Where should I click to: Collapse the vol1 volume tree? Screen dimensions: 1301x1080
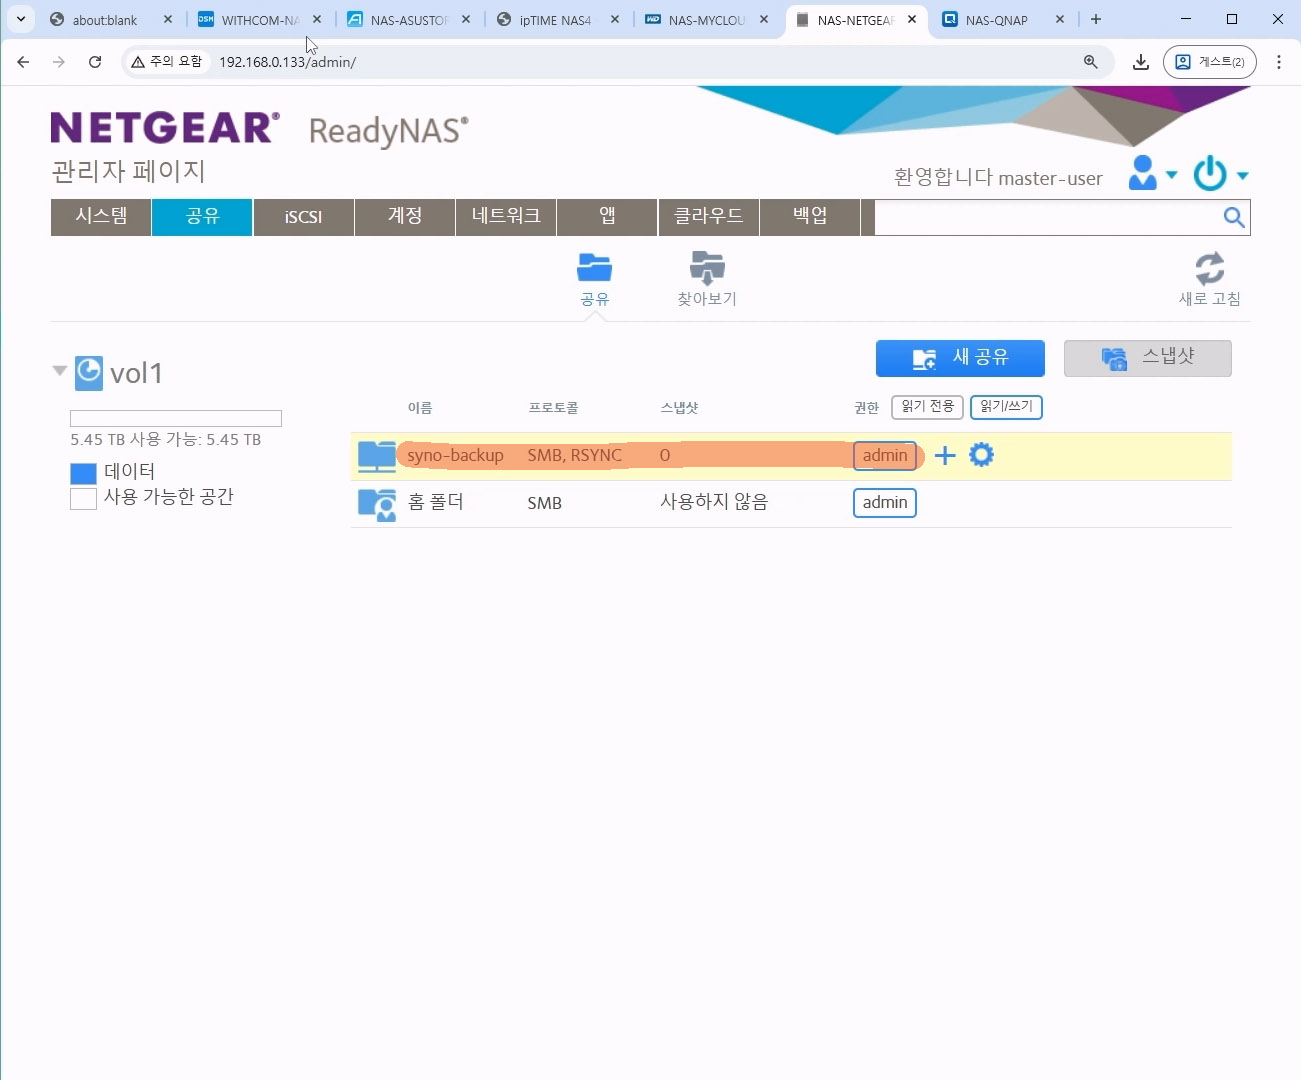click(59, 371)
